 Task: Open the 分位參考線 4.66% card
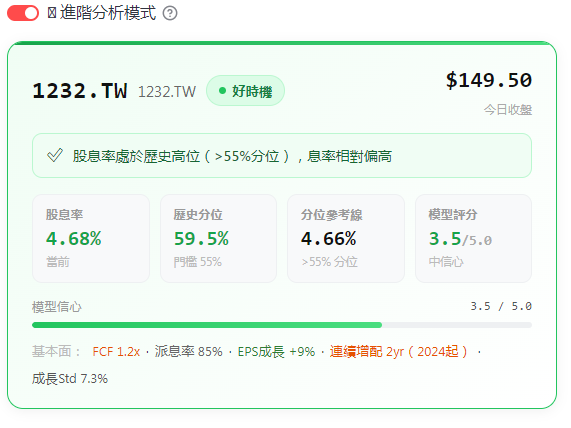pyautogui.click(x=346, y=238)
